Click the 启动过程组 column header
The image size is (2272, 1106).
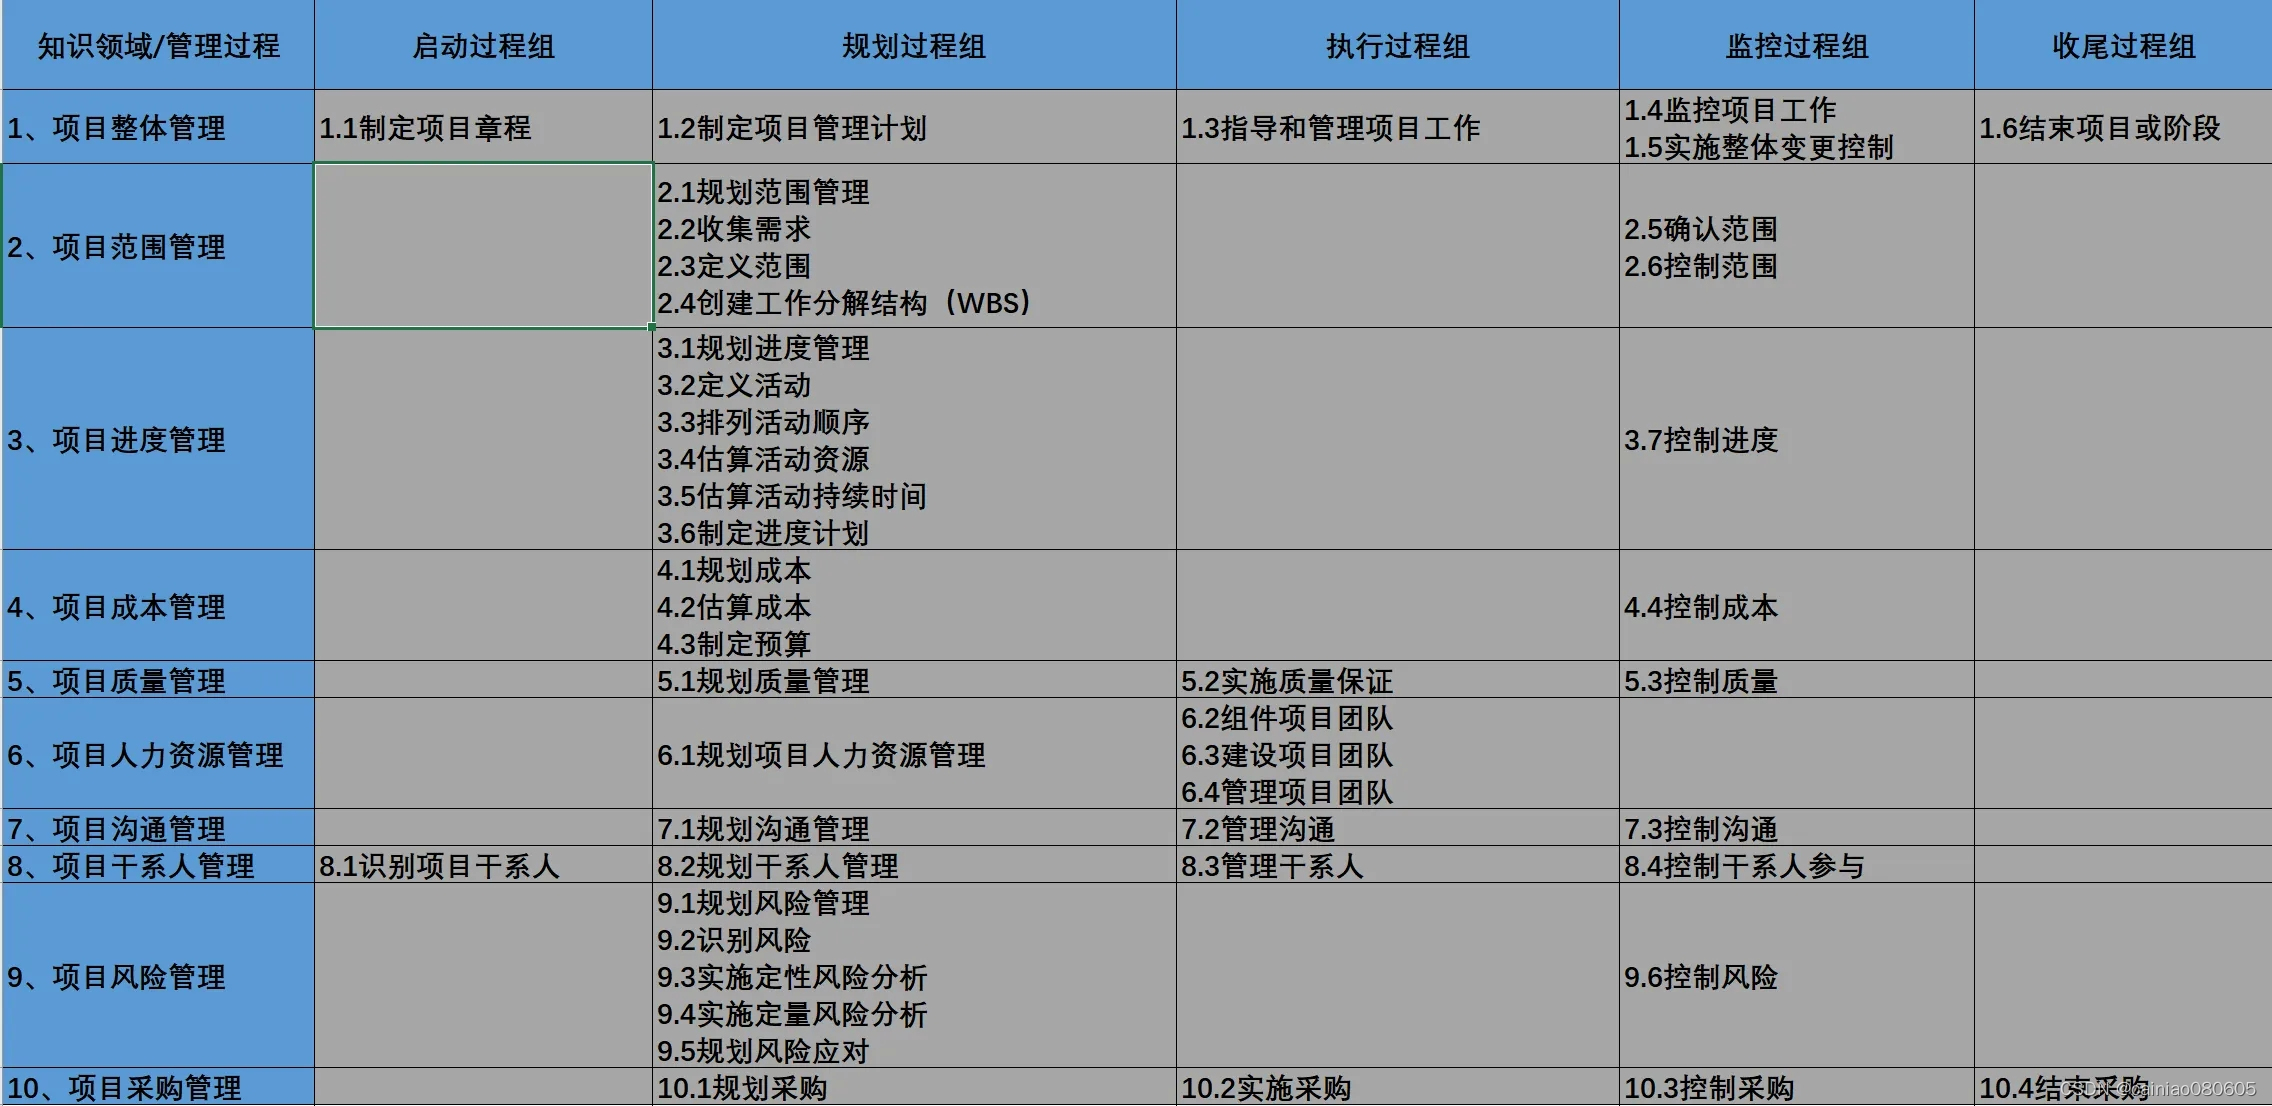click(x=483, y=46)
